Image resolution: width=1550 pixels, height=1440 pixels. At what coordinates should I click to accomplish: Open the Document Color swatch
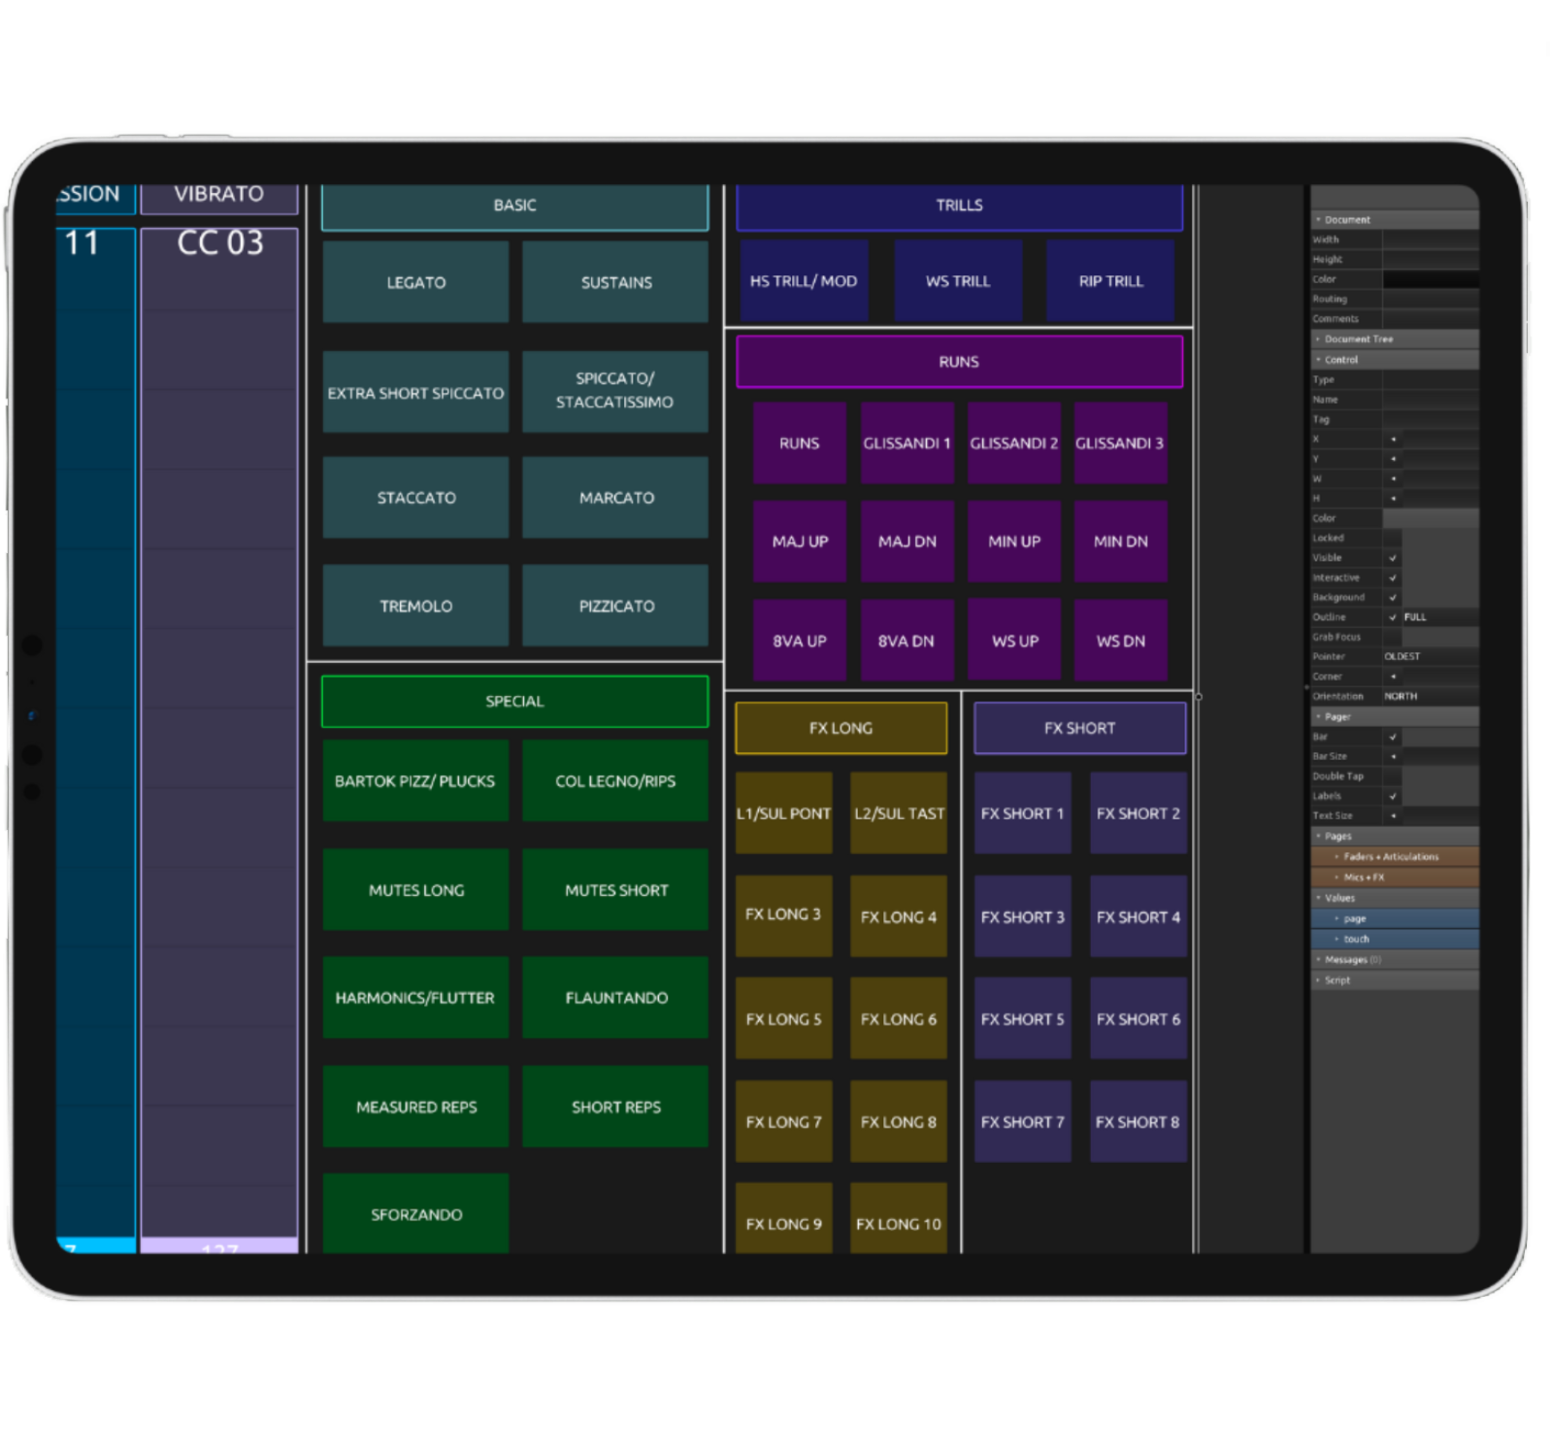(x=1430, y=279)
